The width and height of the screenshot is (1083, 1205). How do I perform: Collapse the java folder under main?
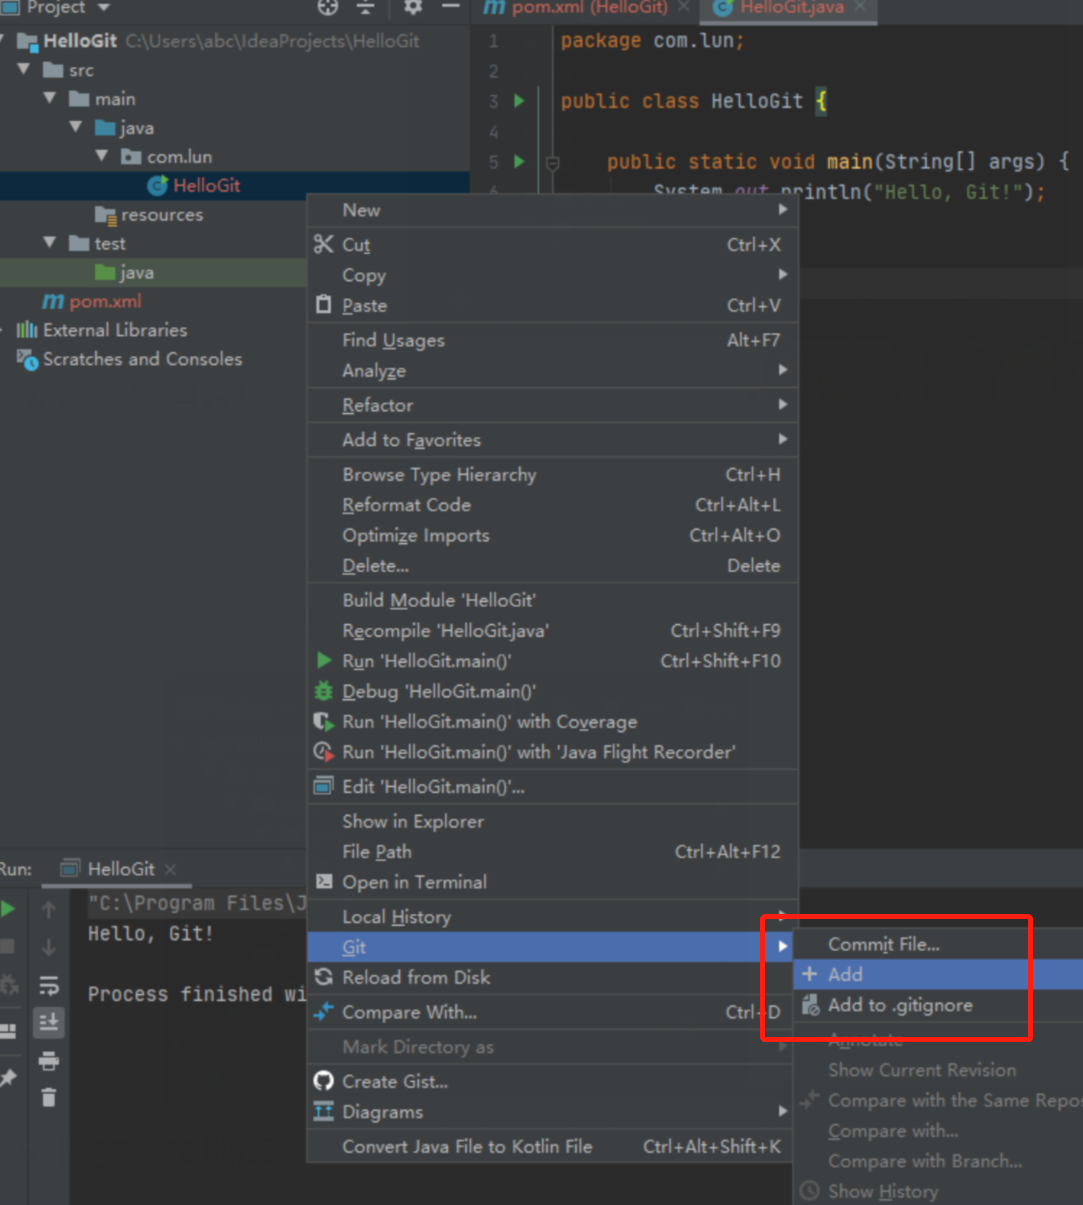[x=76, y=127]
